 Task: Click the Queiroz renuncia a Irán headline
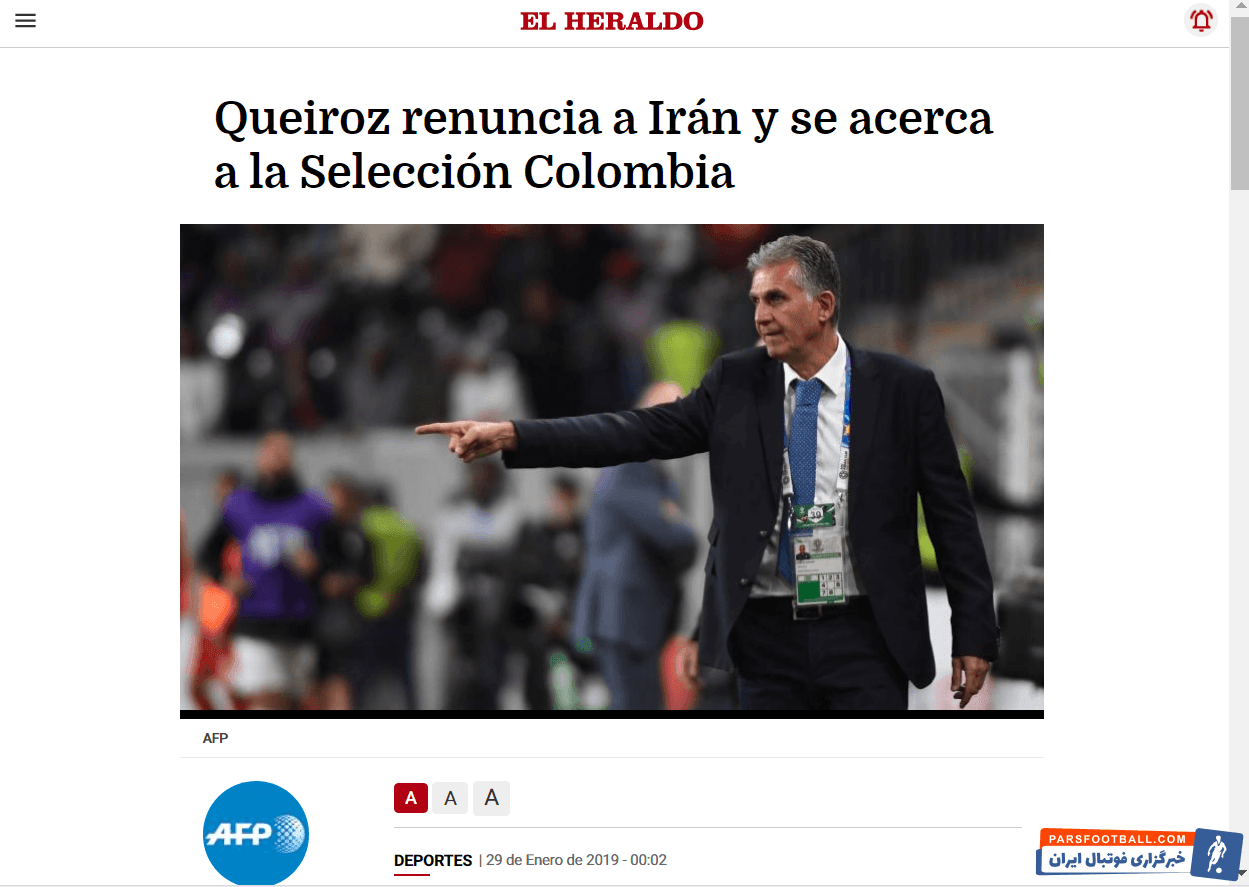click(x=604, y=145)
